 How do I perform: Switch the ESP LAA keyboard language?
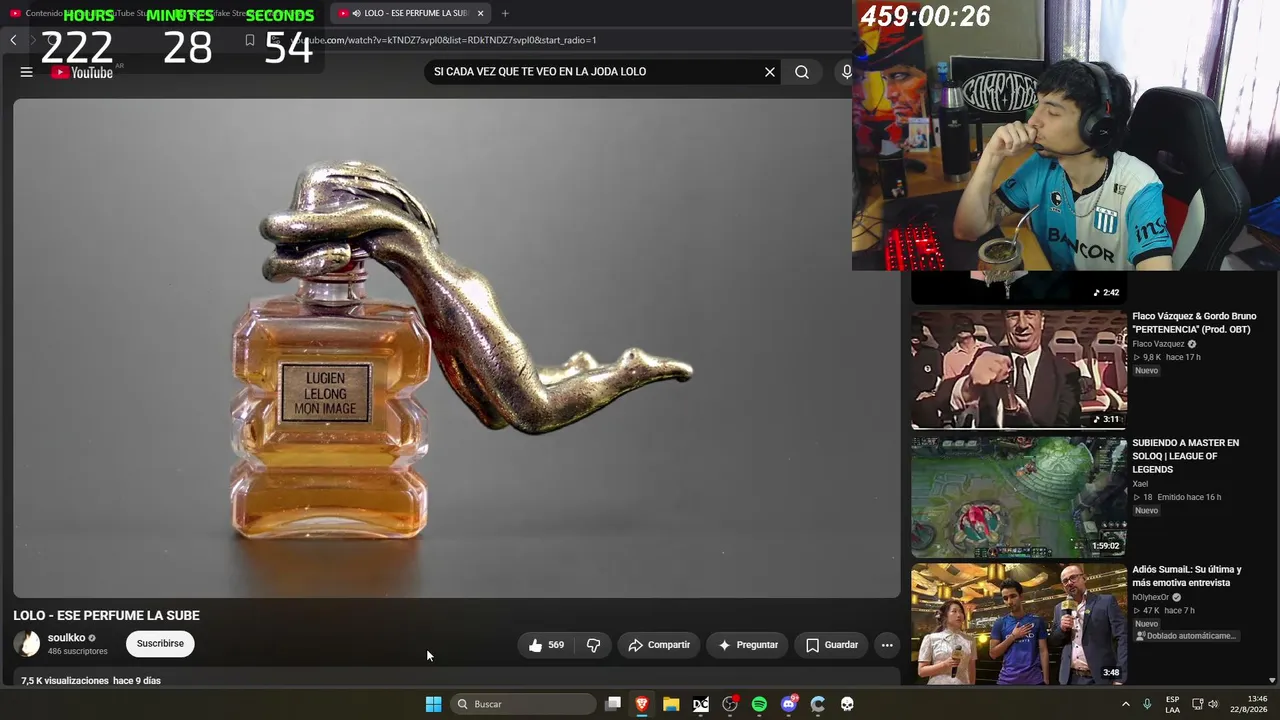coord(1172,704)
